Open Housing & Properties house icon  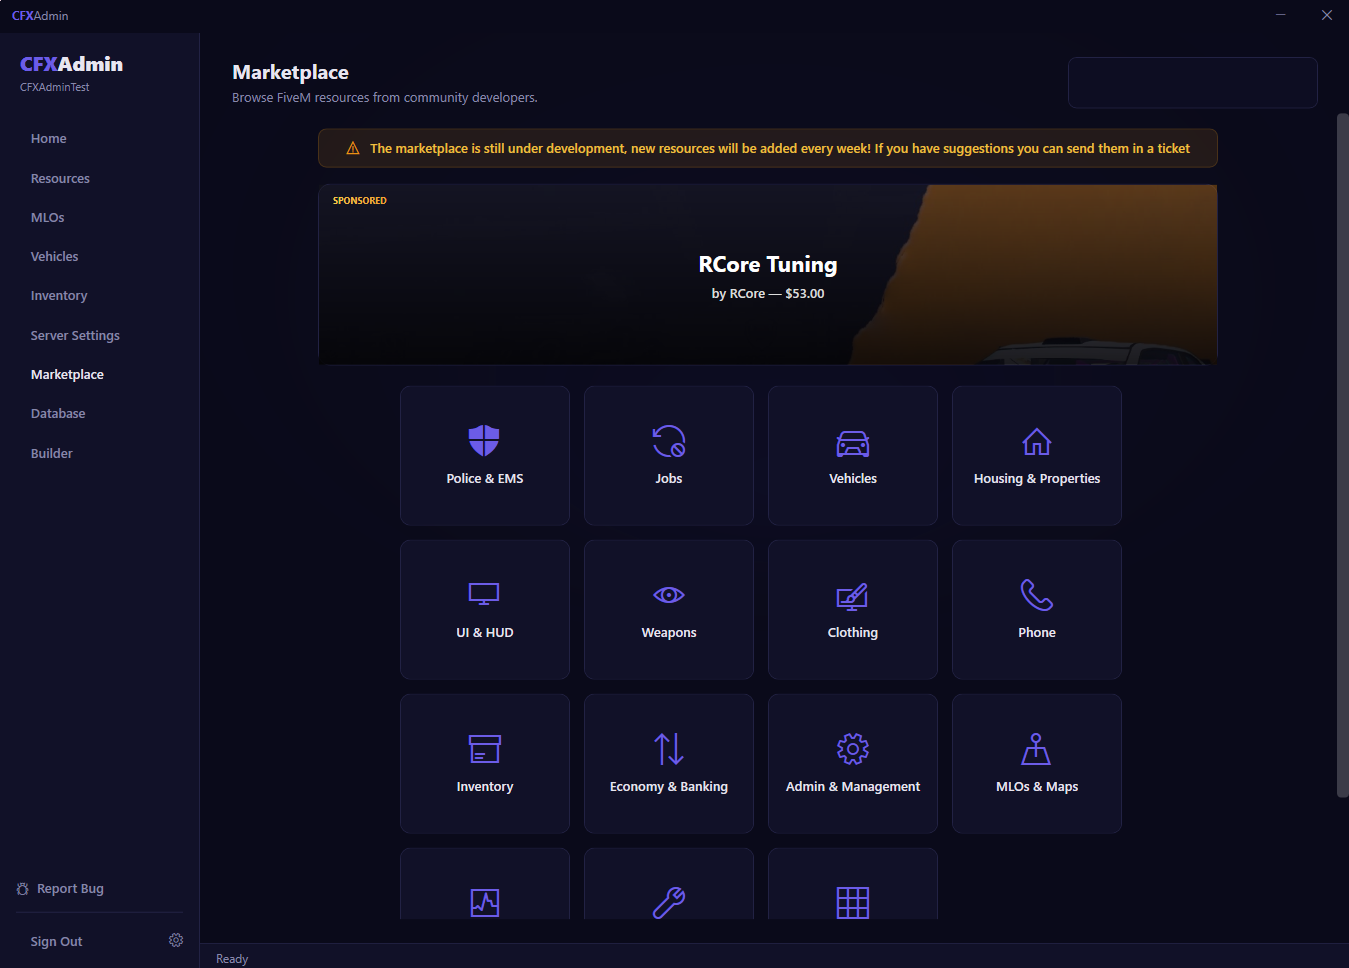pyautogui.click(x=1037, y=441)
